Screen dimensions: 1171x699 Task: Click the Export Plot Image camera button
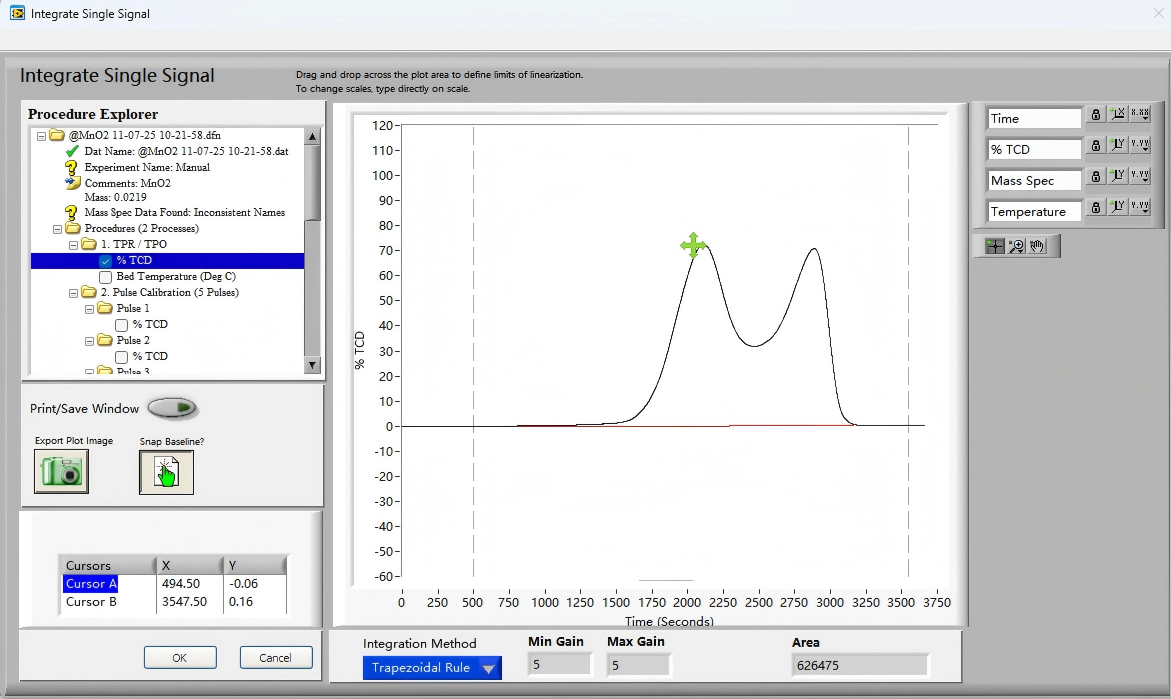pyautogui.click(x=61, y=472)
